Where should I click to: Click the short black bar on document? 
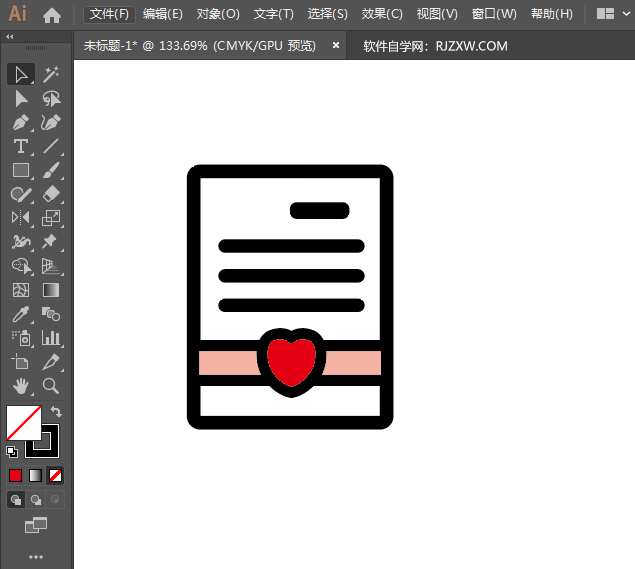[x=320, y=211]
